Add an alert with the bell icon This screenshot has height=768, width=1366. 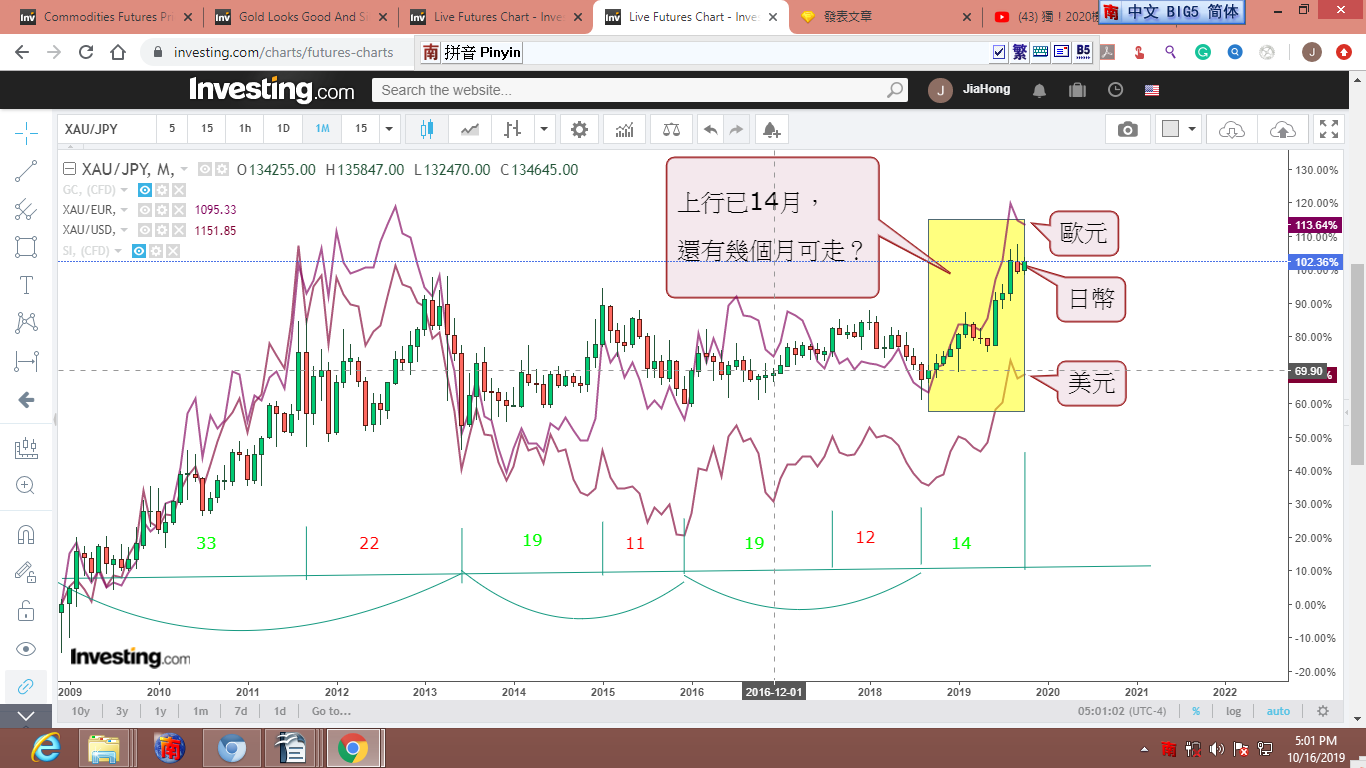point(770,129)
